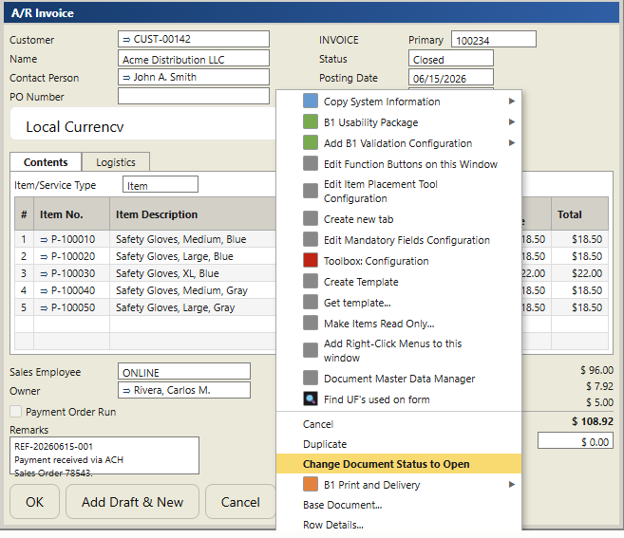Expand Add B1 Validation Configuration submenu arrow
The height and width of the screenshot is (538, 624).
(x=511, y=143)
